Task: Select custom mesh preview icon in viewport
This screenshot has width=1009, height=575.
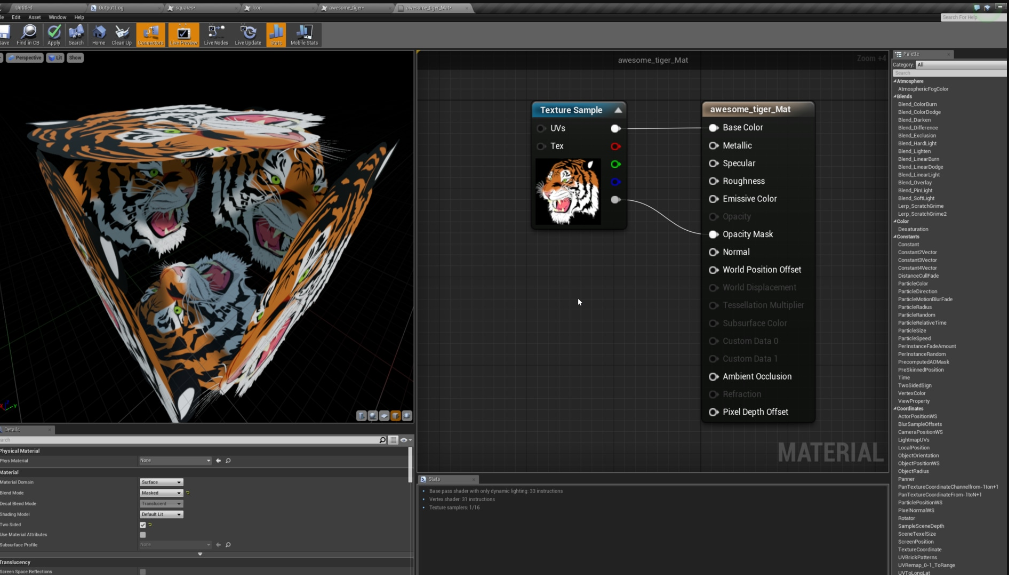Action: pyautogui.click(x=407, y=415)
